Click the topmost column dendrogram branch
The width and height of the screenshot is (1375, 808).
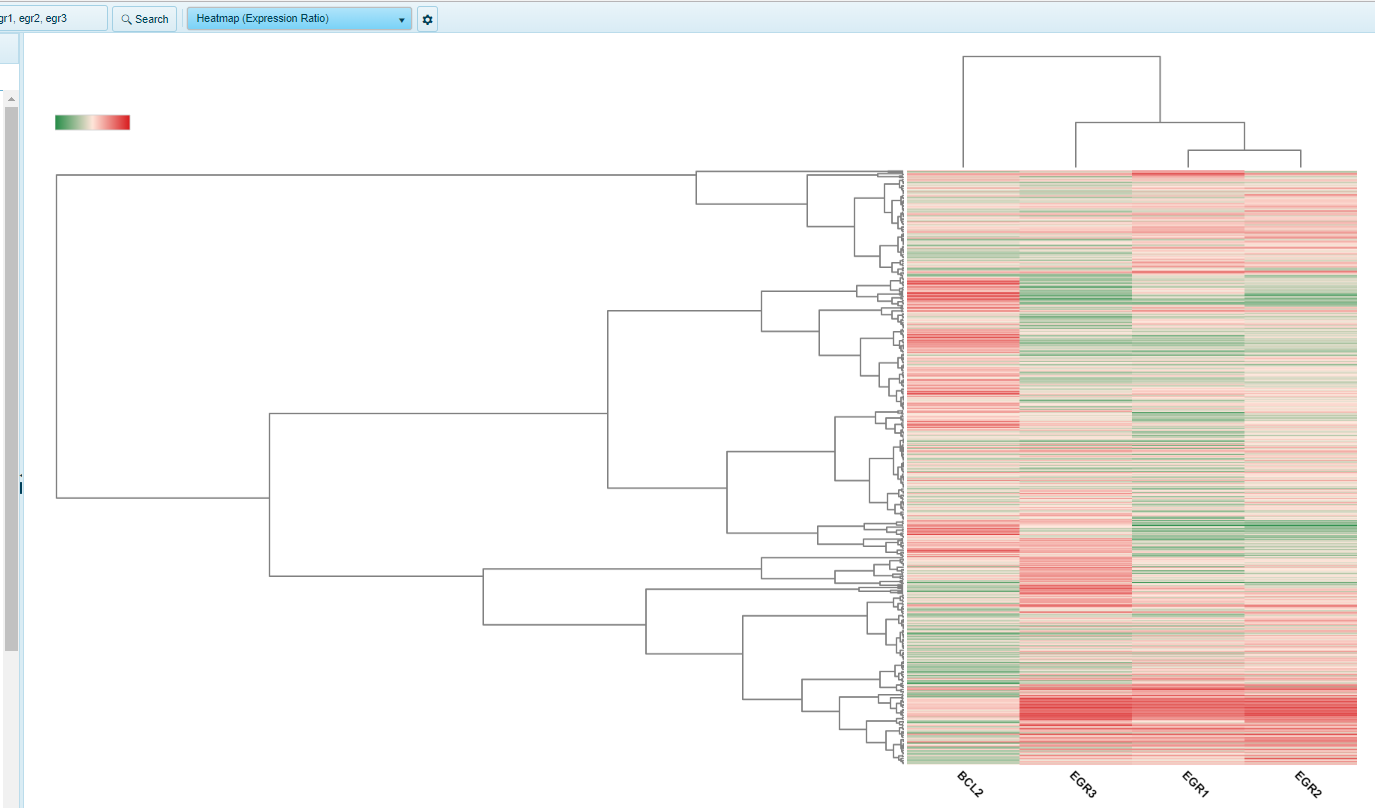coord(1060,57)
